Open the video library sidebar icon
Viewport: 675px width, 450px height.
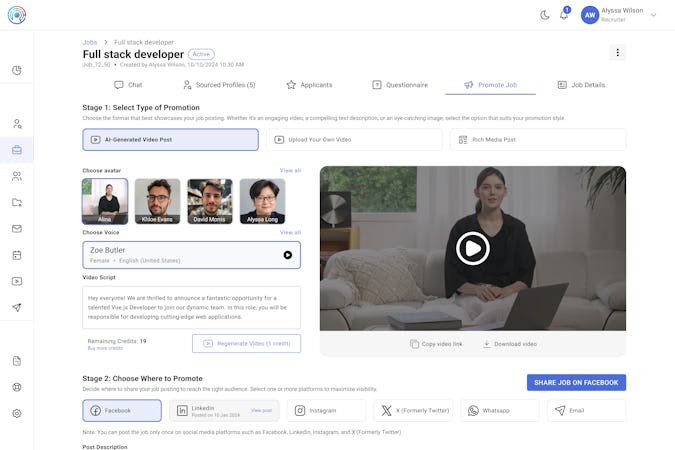point(17,281)
